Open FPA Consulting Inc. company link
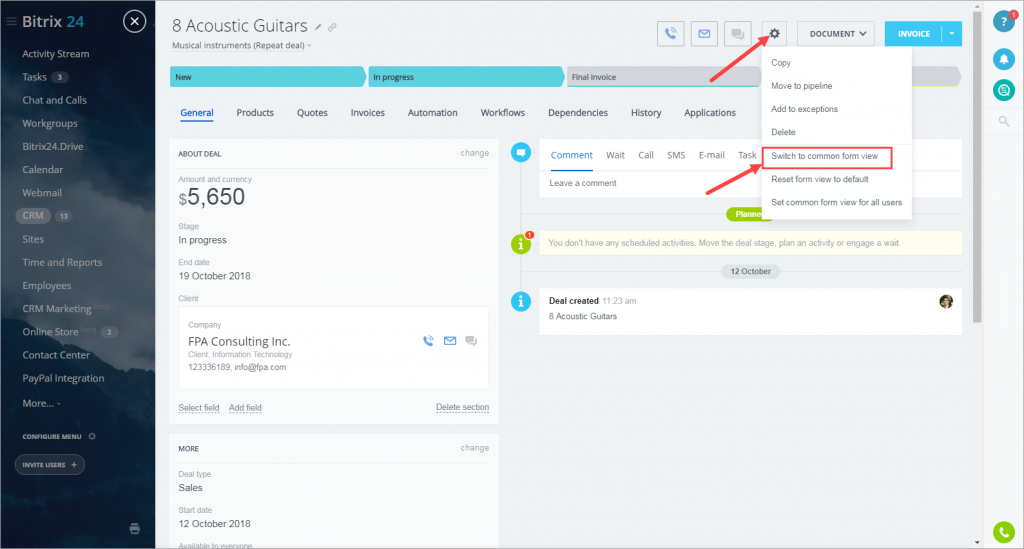This screenshot has width=1024, height=549. [x=239, y=341]
